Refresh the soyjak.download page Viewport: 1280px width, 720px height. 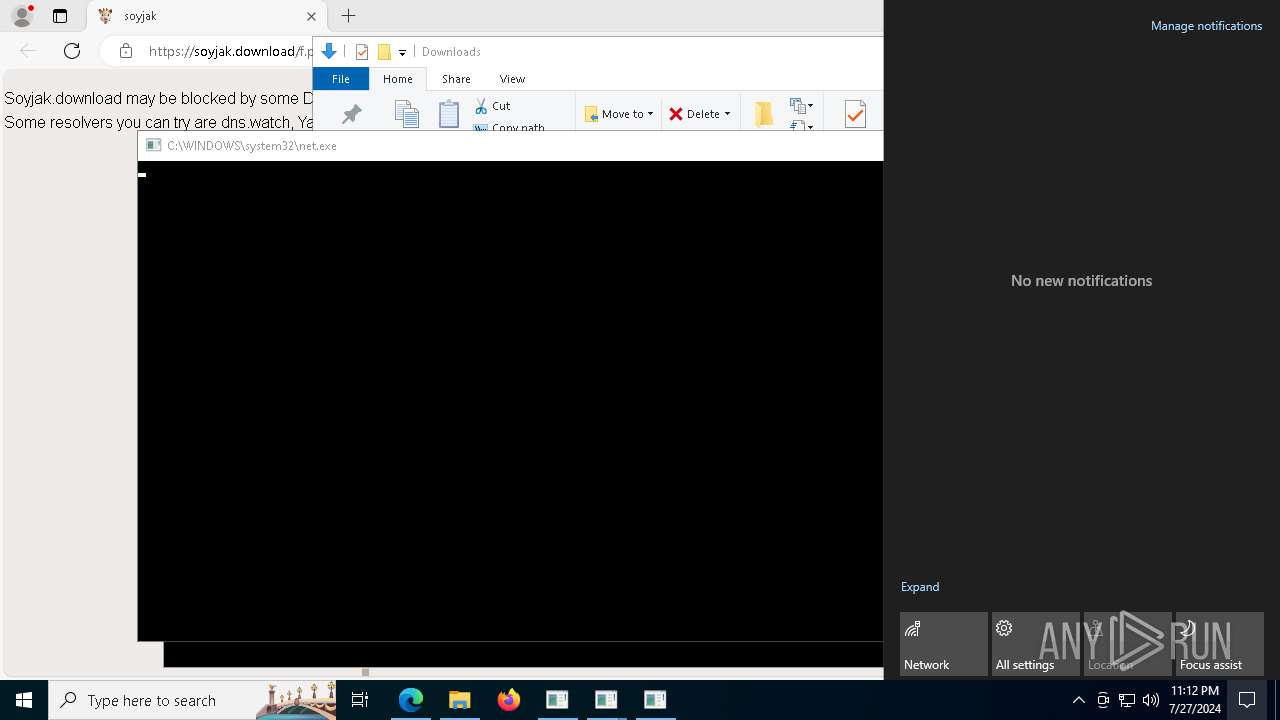click(x=72, y=51)
